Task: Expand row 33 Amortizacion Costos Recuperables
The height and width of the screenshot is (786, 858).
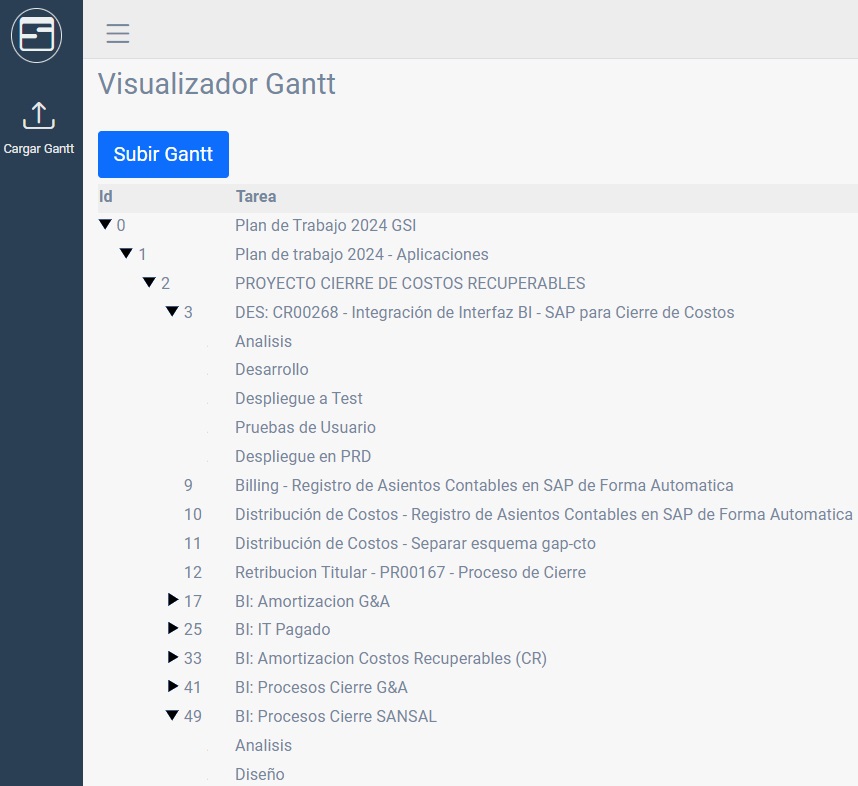Action: point(172,659)
